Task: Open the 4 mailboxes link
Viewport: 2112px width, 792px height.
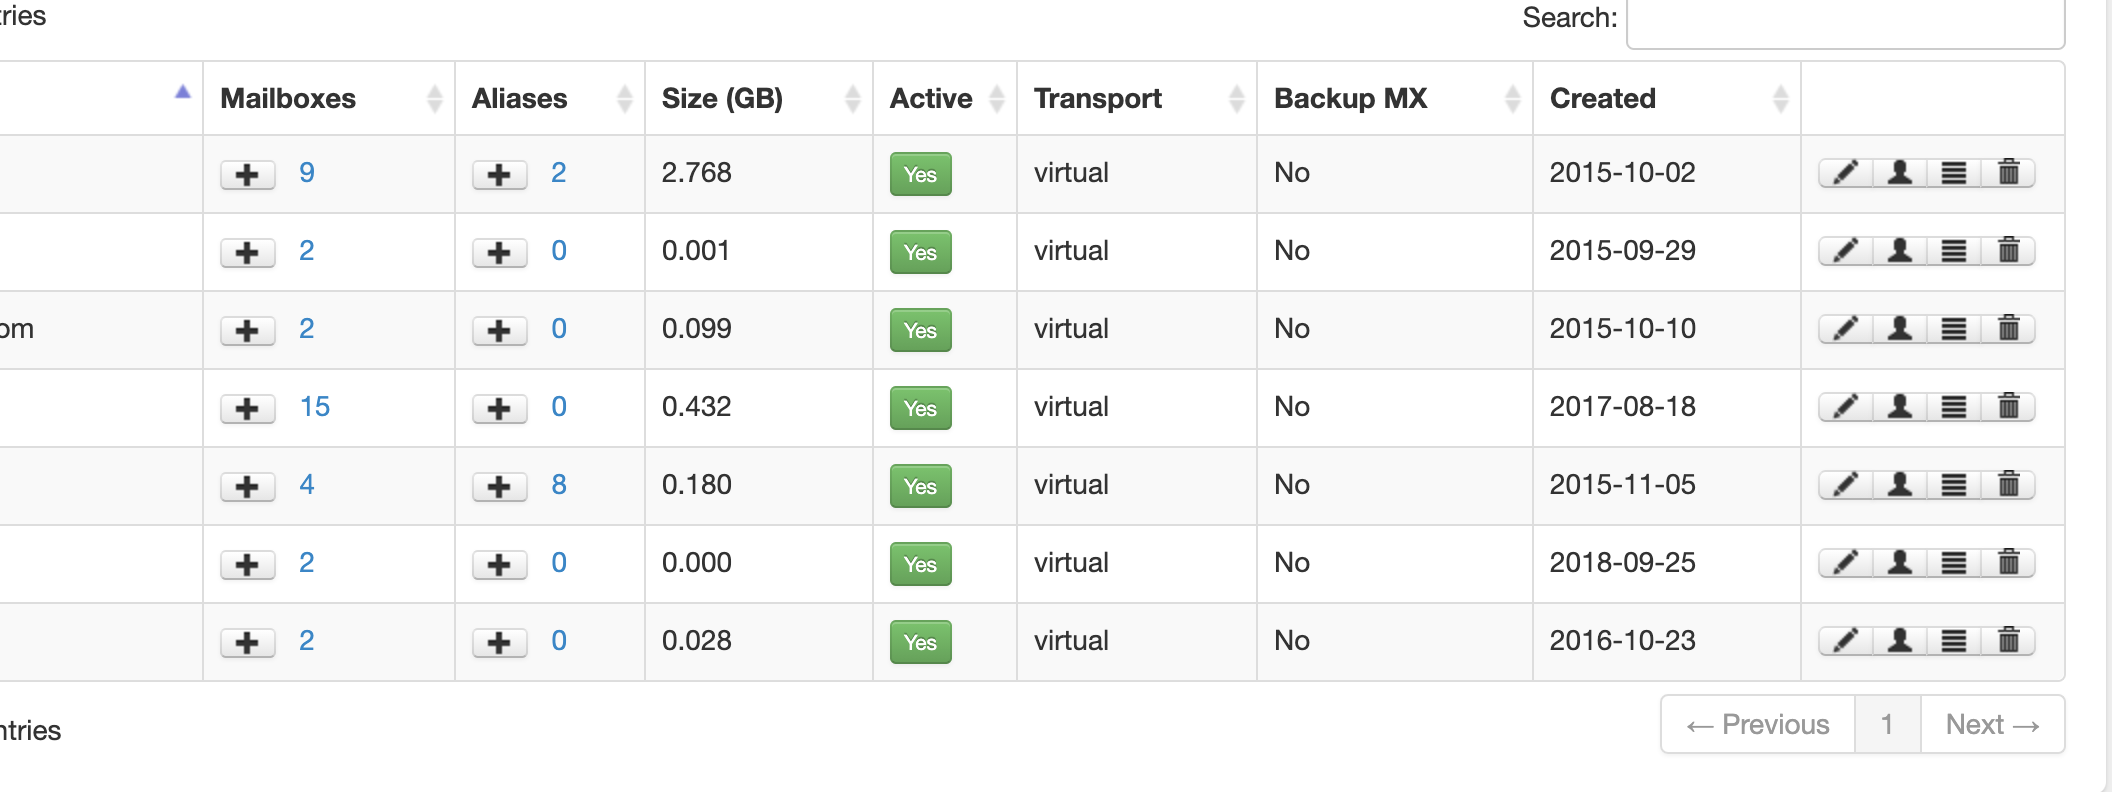Action: 307,485
